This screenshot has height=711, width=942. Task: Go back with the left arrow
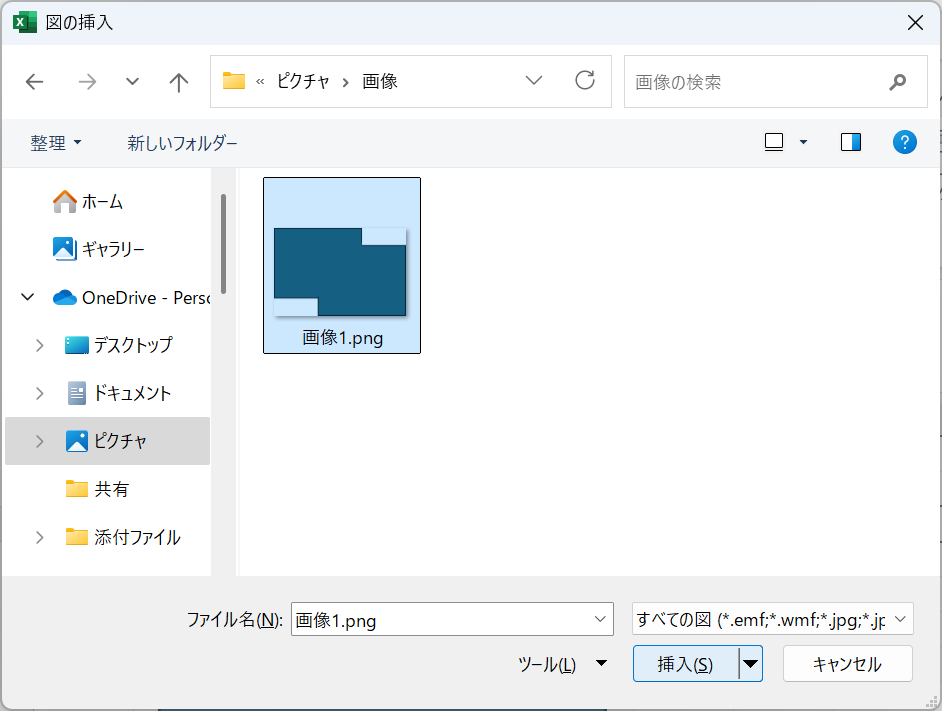point(34,82)
